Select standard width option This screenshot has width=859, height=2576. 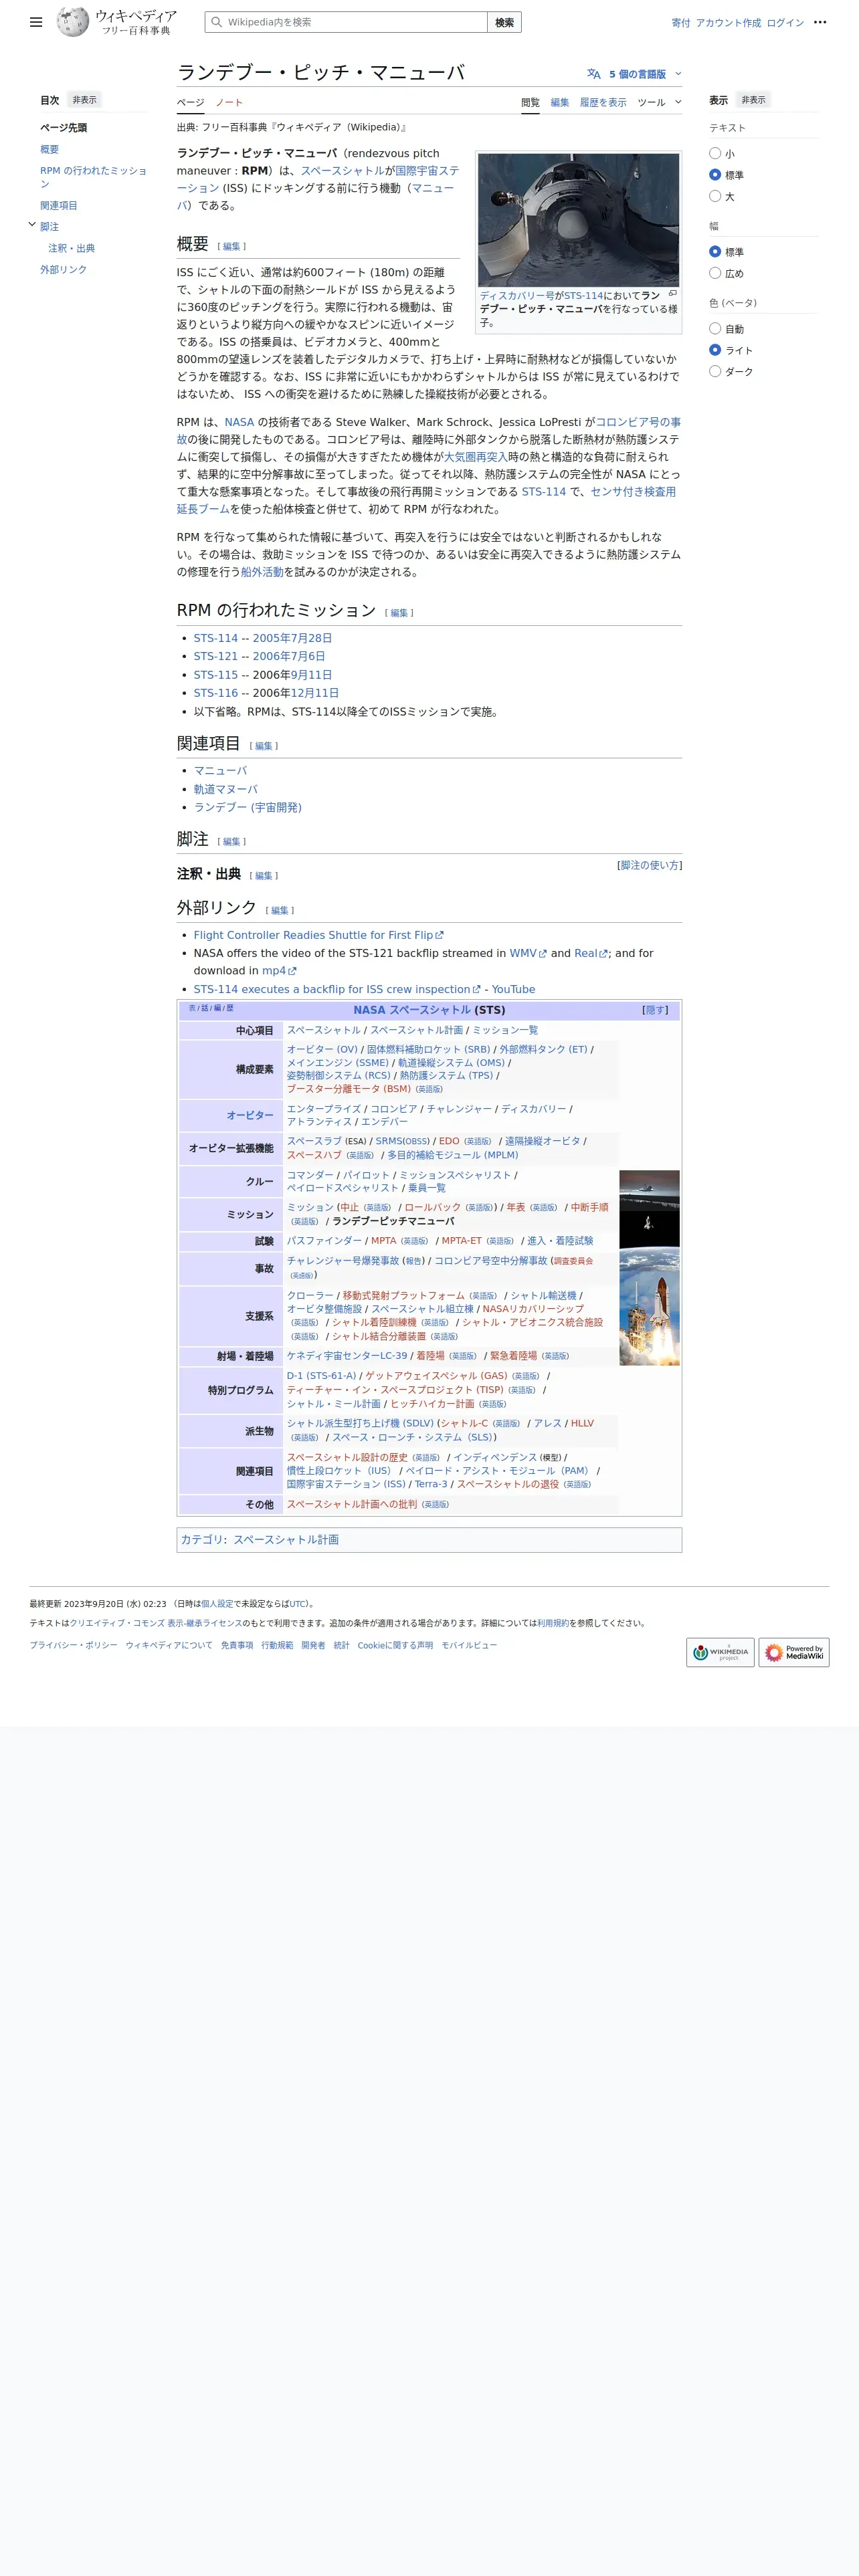(715, 252)
